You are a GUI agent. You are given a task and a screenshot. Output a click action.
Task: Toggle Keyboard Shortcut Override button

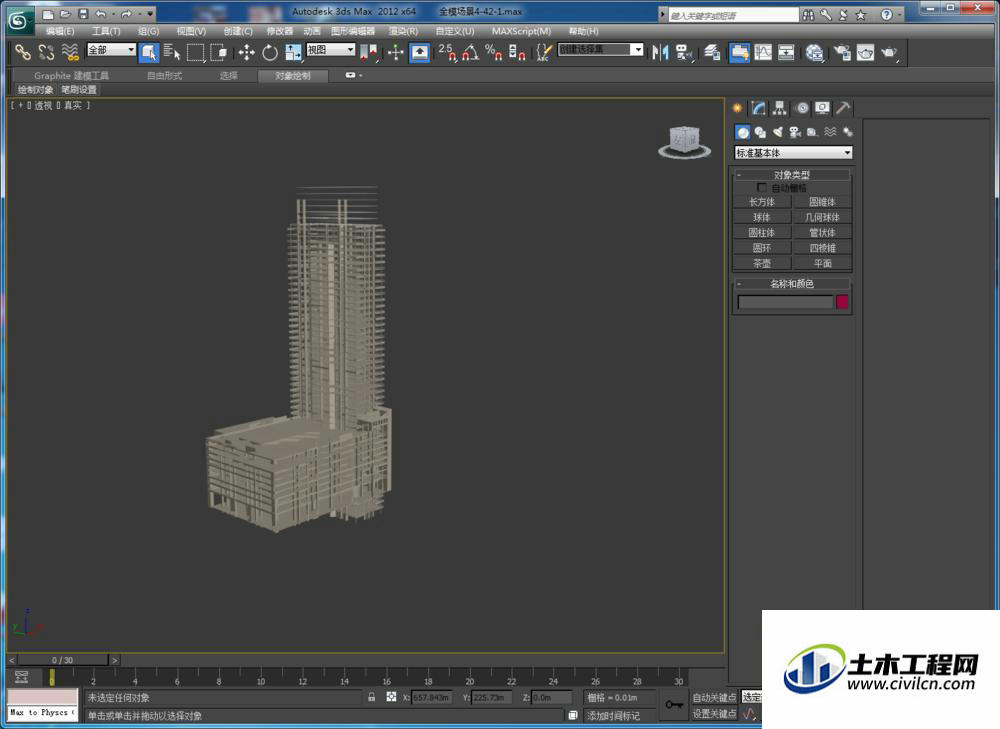[x=420, y=52]
